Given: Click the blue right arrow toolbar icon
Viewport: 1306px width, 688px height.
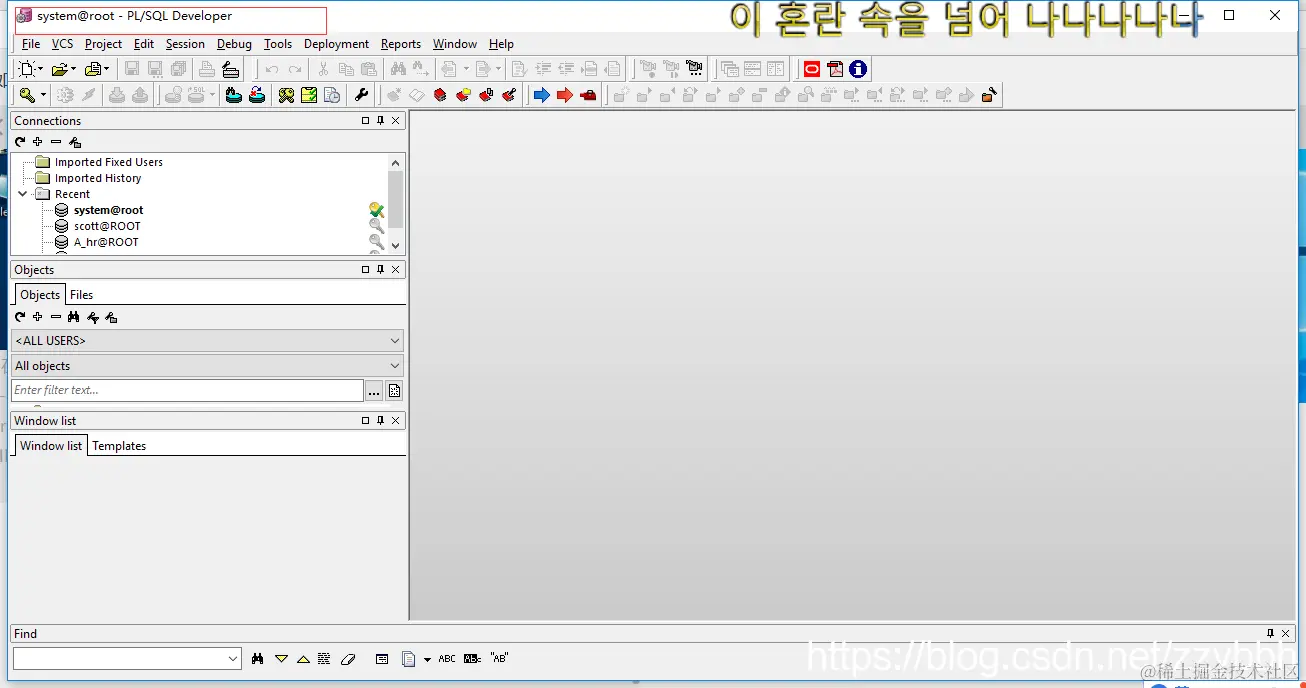Looking at the screenshot, I should coord(542,95).
